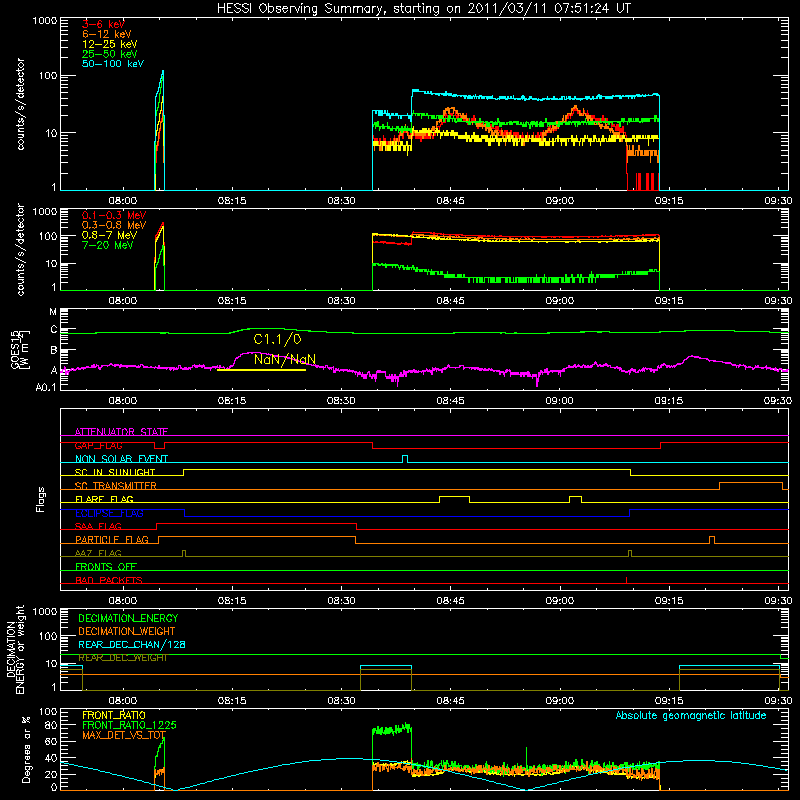The image size is (800, 800).
Task: Select the 50-100 keV legend label
Action: (x=113, y=64)
